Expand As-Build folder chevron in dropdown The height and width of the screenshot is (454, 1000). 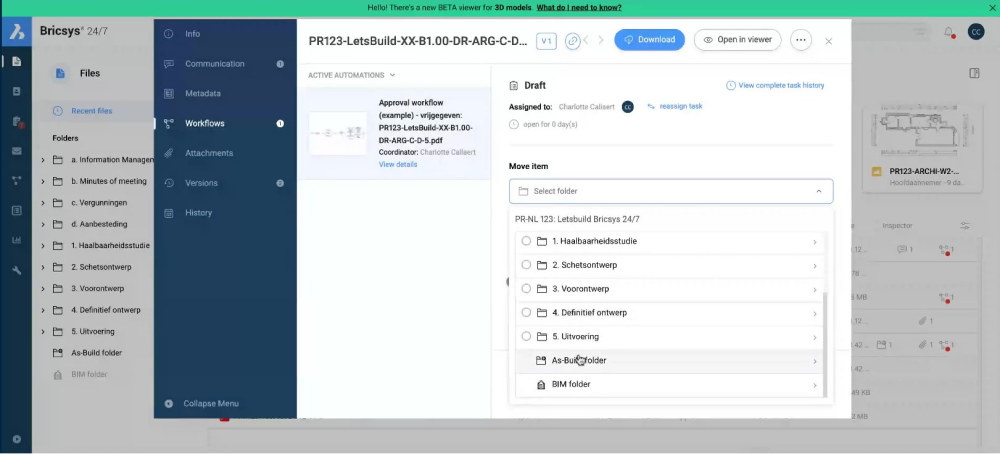(814, 362)
